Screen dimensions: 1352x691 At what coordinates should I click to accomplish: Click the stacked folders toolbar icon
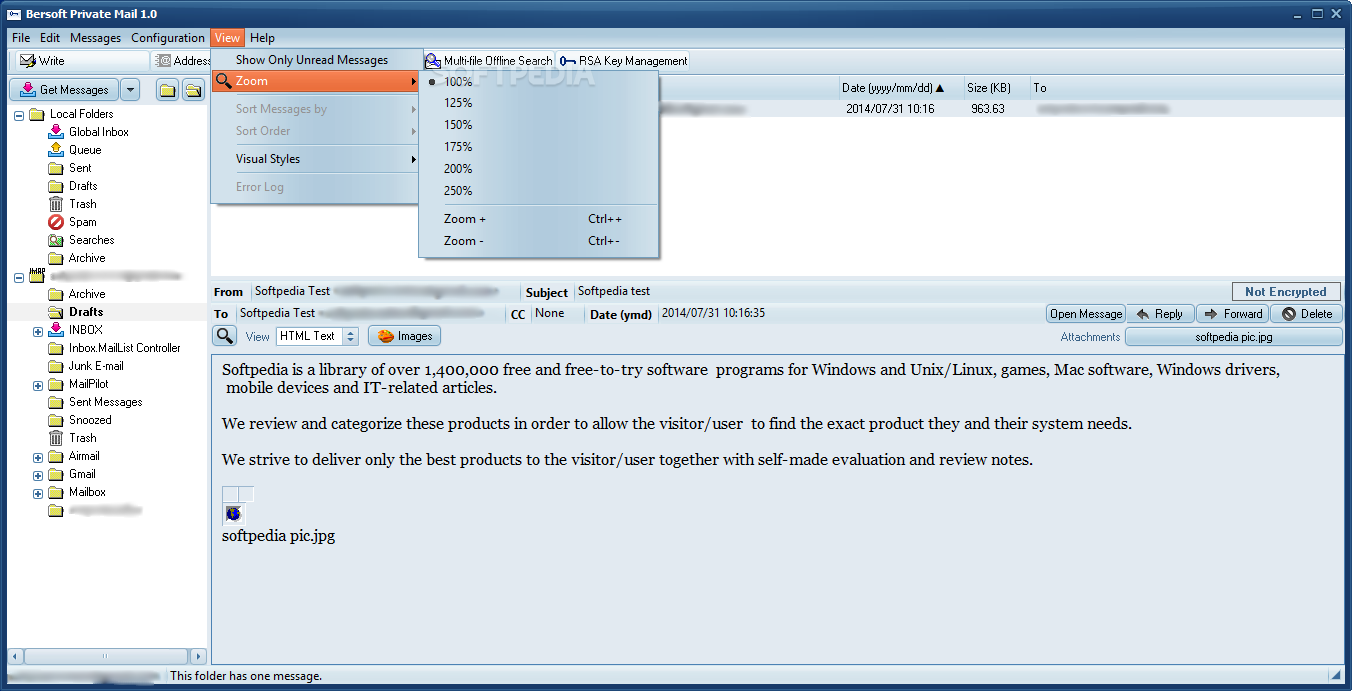(x=193, y=91)
